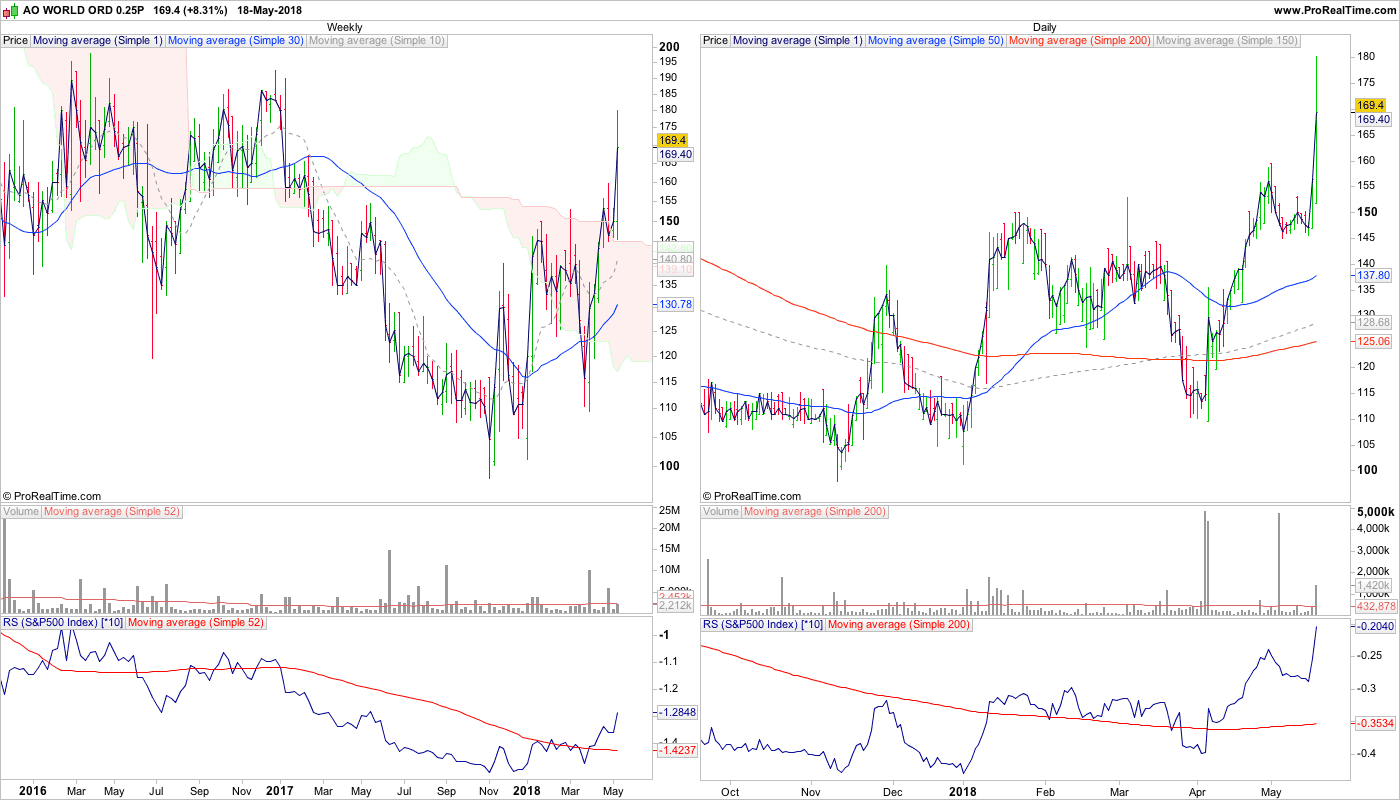Select the RS (S&P500 Index) label in Weekly panel
The image size is (1400, 800).
point(63,623)
